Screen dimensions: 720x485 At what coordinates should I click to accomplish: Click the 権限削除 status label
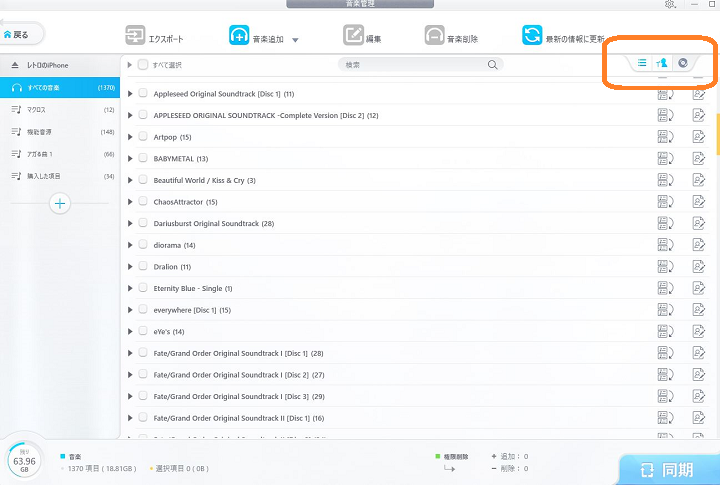456,457
